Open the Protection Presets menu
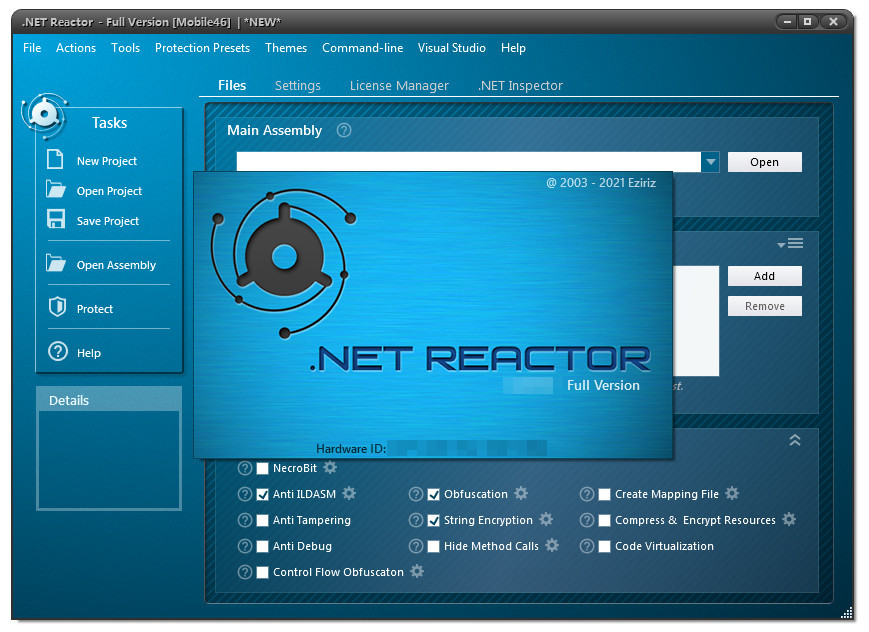Image resolution: width=869 pixels, height=632 pixels. click(x=202, y=48)
